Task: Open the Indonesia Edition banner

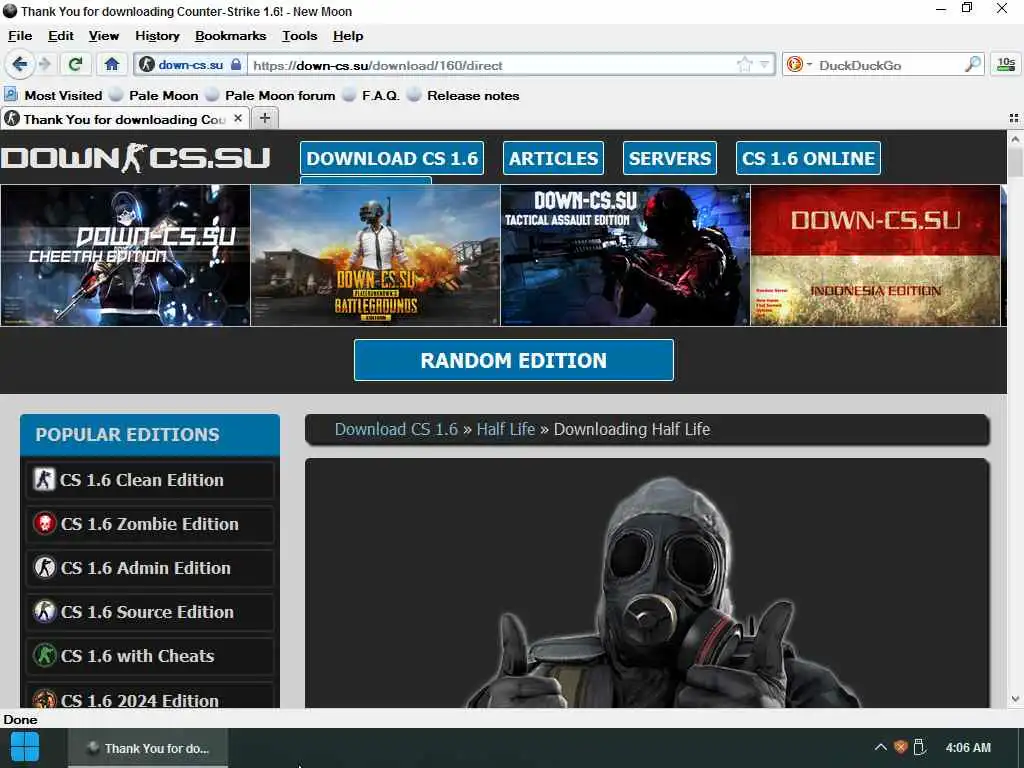Action: pos(875,255)
